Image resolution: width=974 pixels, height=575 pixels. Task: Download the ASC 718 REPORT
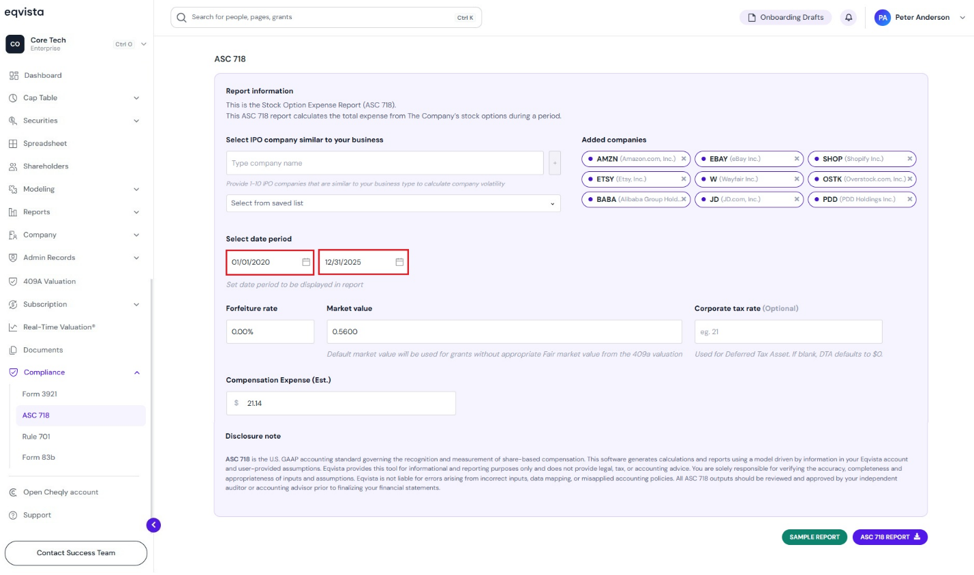pyautogui.click(x=890, y=537)
